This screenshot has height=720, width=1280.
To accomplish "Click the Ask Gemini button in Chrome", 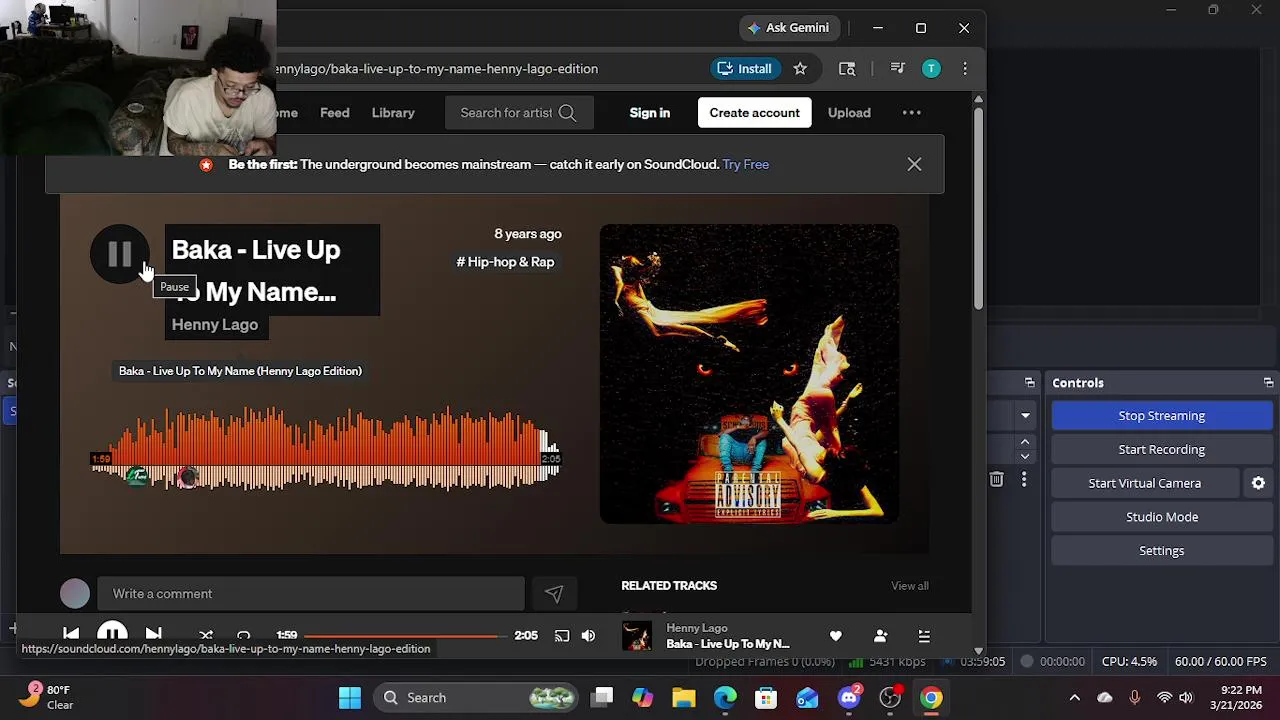I will coord(788,28).
